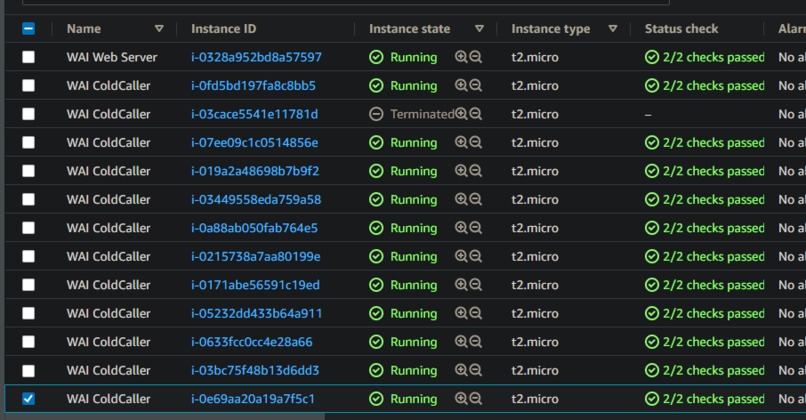806x420 pixels.
Task: Click zoom-out filter icon for i-019a2a48698b7b9f2
Action: pyautogui.click(x=475, y=171)
